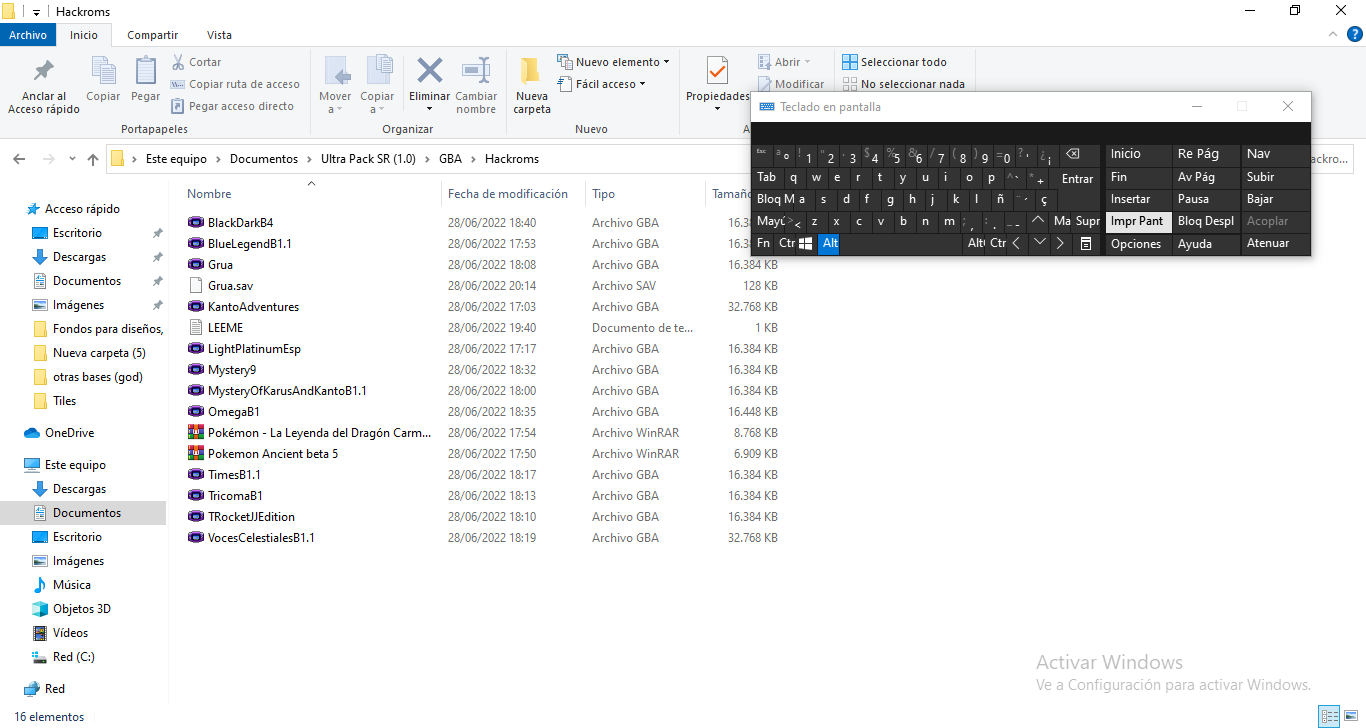Click the Propiedades icon in ribbon
Screen dimensions: 1366x728
(x=717, y=72)
